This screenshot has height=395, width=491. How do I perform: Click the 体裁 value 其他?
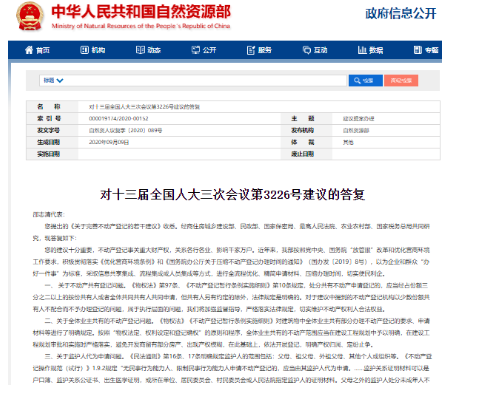coord(348,142)
